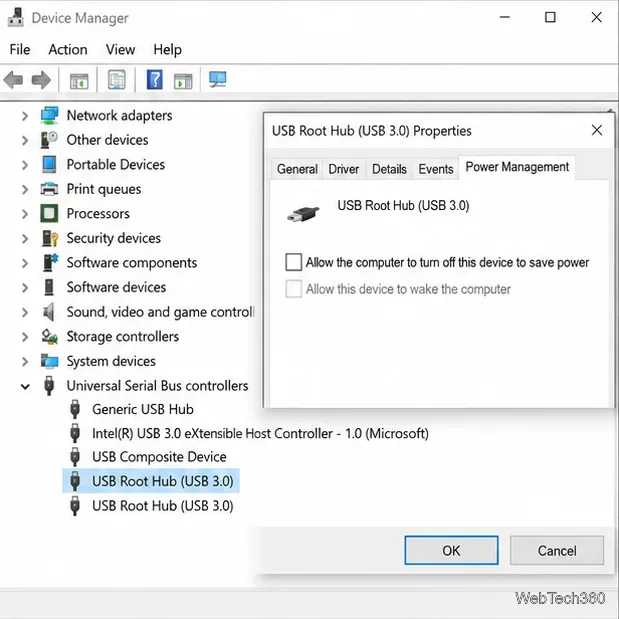Click the Generic USB Hub plug icon
Viewport: 619px width, 619px height.
75,409
